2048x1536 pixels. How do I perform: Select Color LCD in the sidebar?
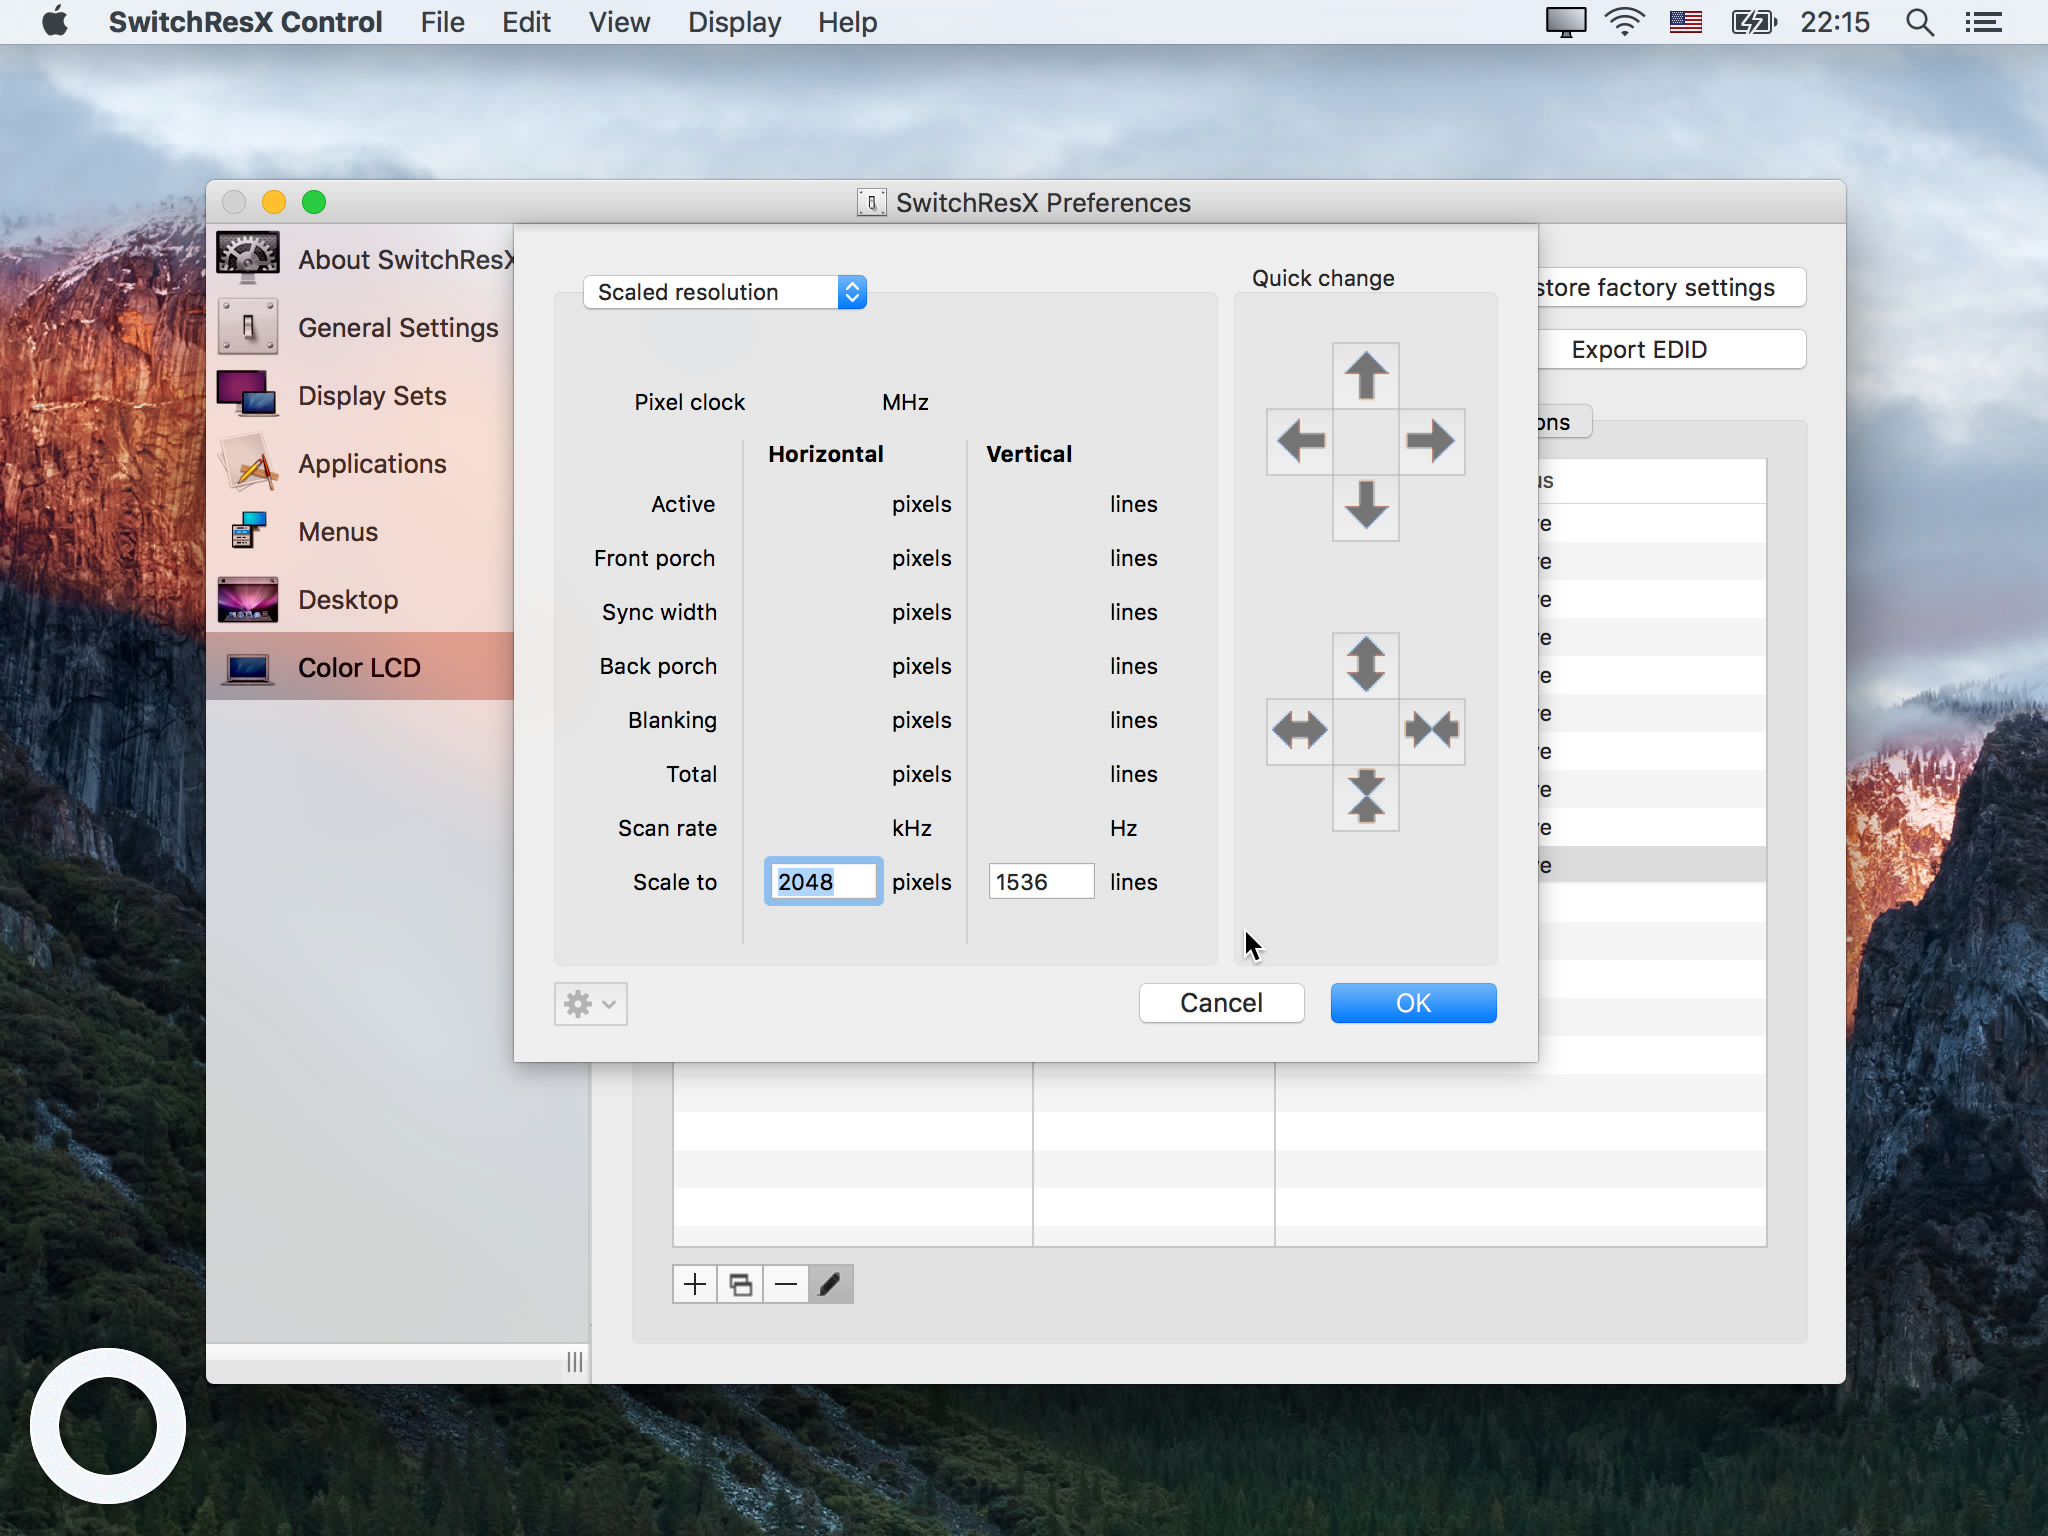362,667
